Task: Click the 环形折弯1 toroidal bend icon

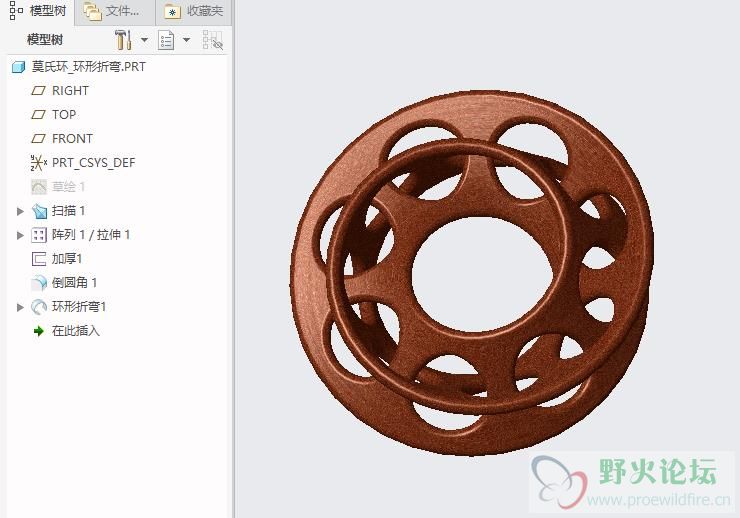Action: tap(39, 307)
